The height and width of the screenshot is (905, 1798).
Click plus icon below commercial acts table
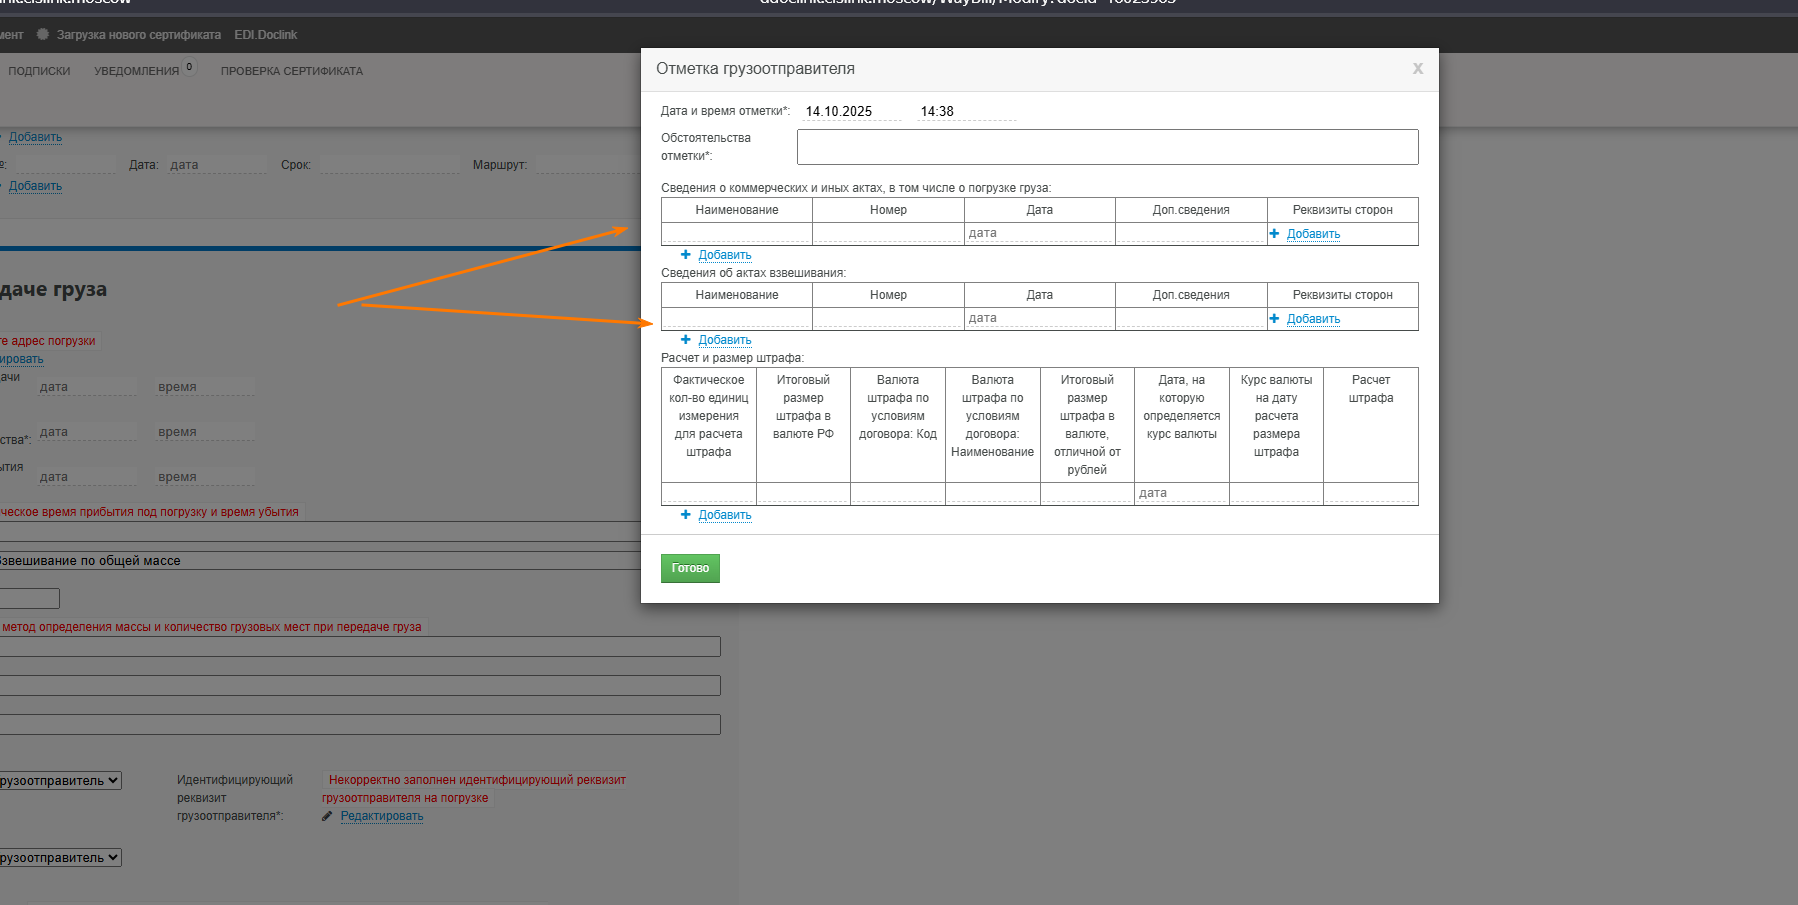tap(685, 255)
